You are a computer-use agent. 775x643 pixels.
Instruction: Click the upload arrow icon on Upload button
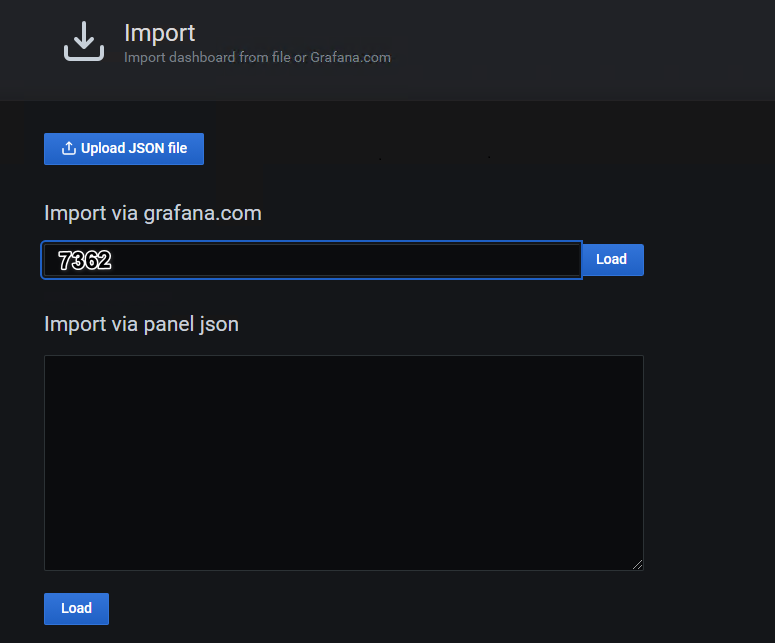coord(69,149)
